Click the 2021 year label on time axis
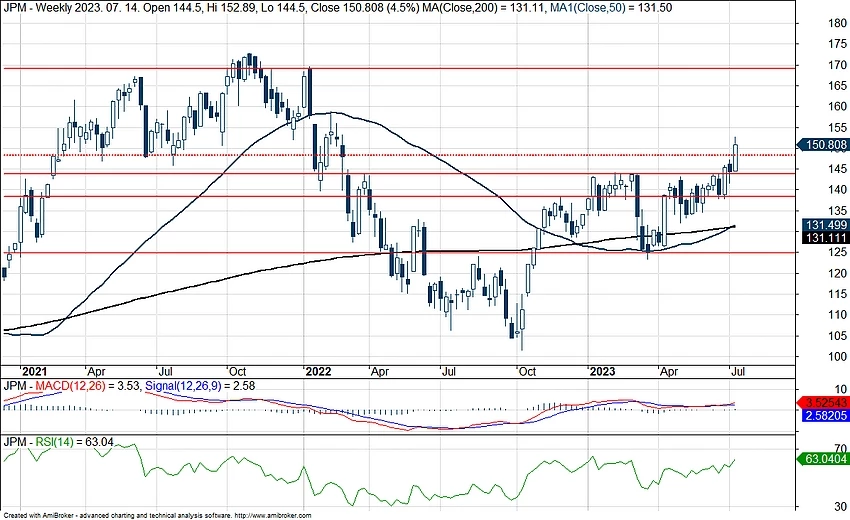This screenshot has width=850, height=520. click(34, 371)
